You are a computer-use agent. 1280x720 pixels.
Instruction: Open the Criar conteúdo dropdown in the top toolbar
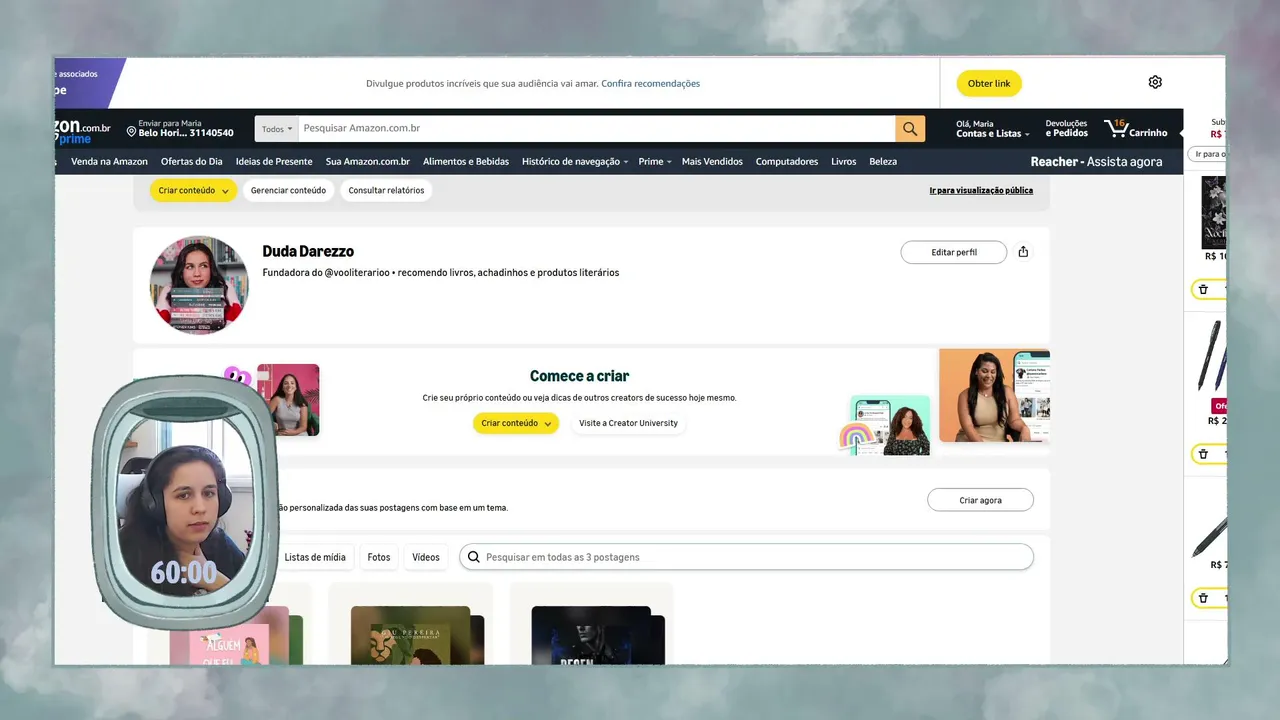click(193, 190)
